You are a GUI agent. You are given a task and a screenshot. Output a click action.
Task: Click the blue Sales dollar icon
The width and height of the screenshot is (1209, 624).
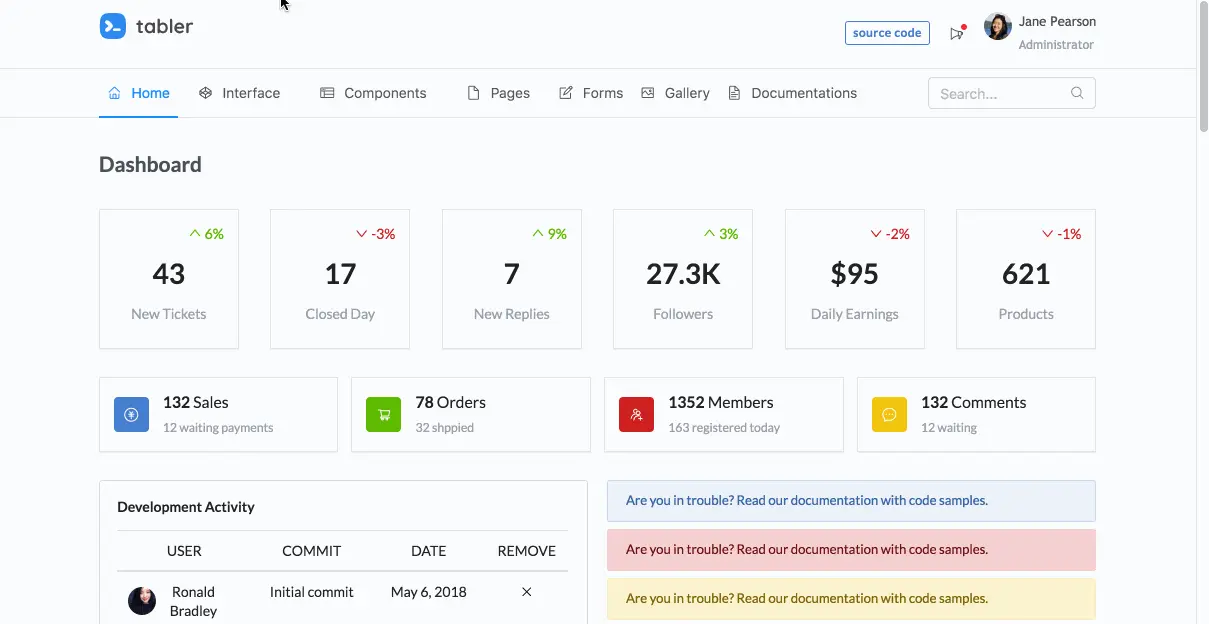(x=131, y=414)
